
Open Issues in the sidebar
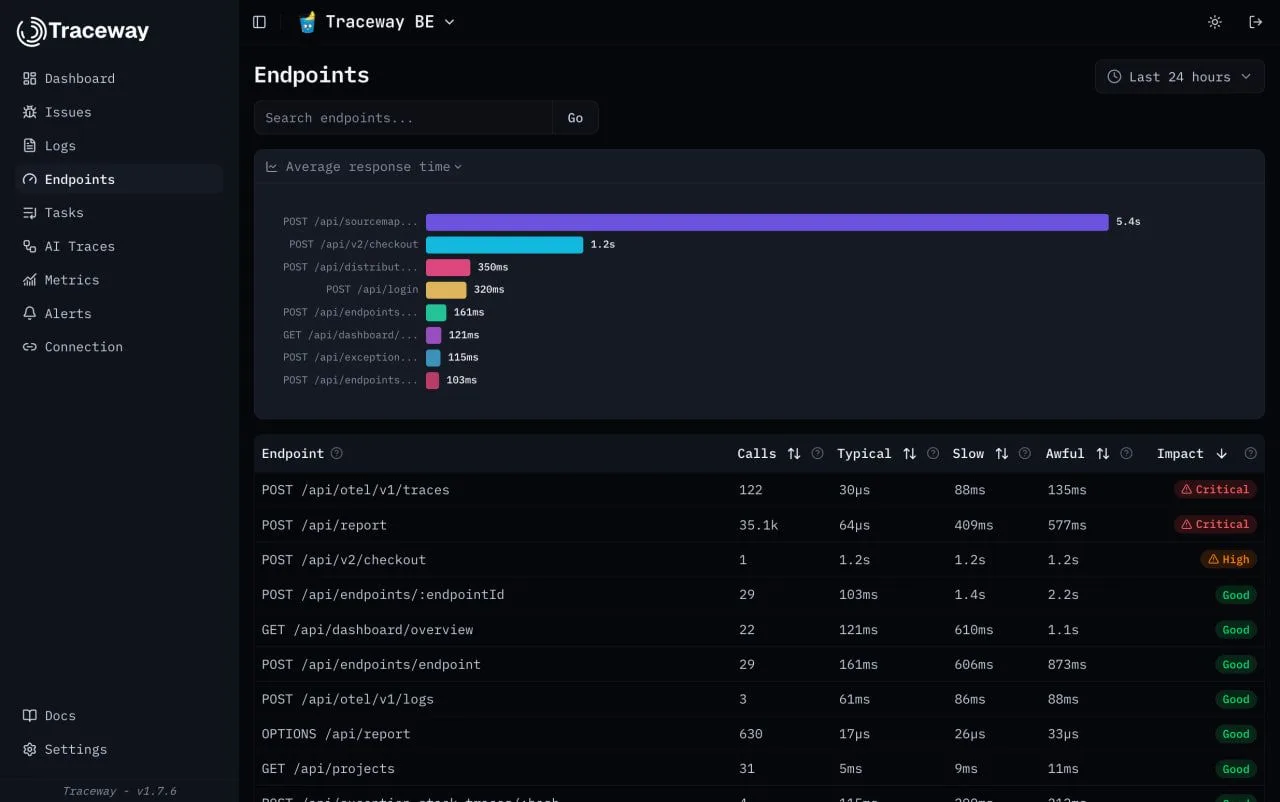point(119,112)
